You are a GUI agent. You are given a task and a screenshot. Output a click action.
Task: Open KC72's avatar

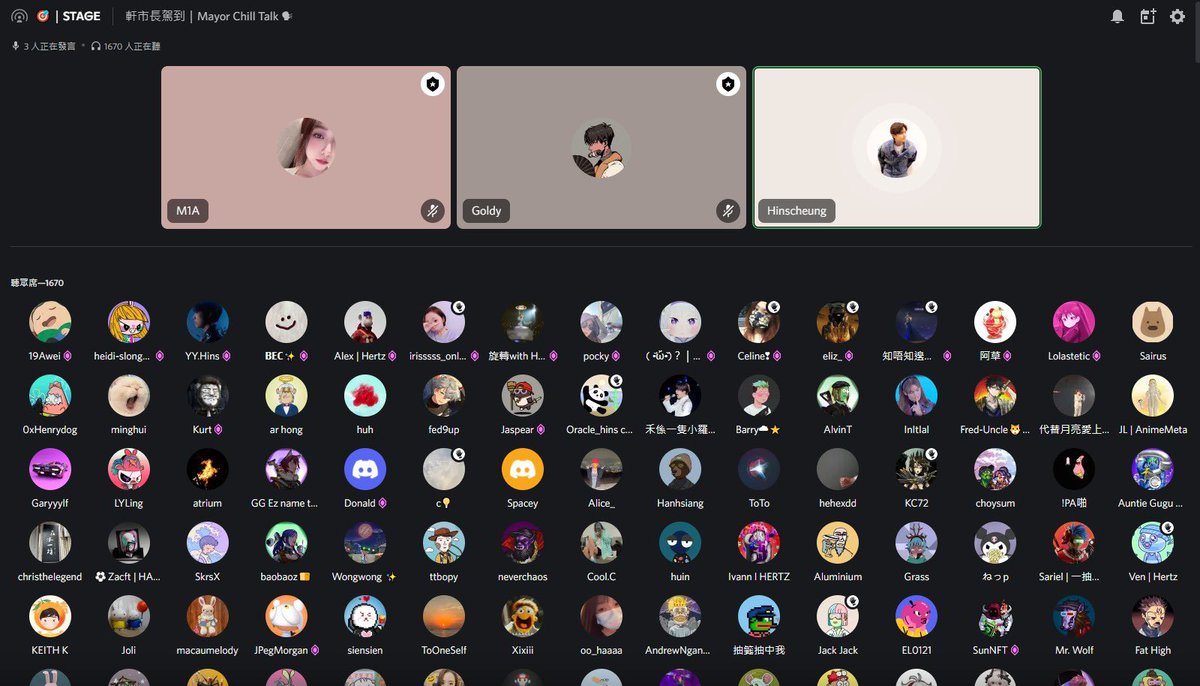(x=917, y=469)
